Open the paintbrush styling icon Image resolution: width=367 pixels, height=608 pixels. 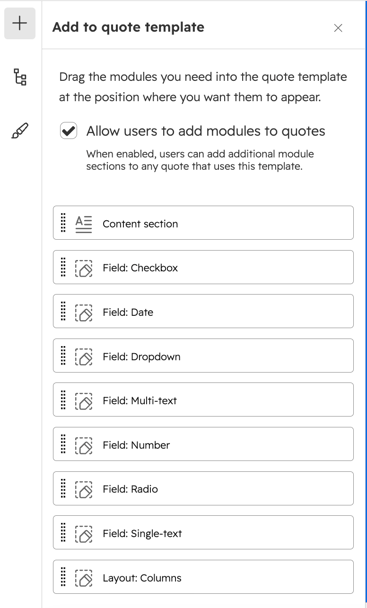tap(20, 131)
